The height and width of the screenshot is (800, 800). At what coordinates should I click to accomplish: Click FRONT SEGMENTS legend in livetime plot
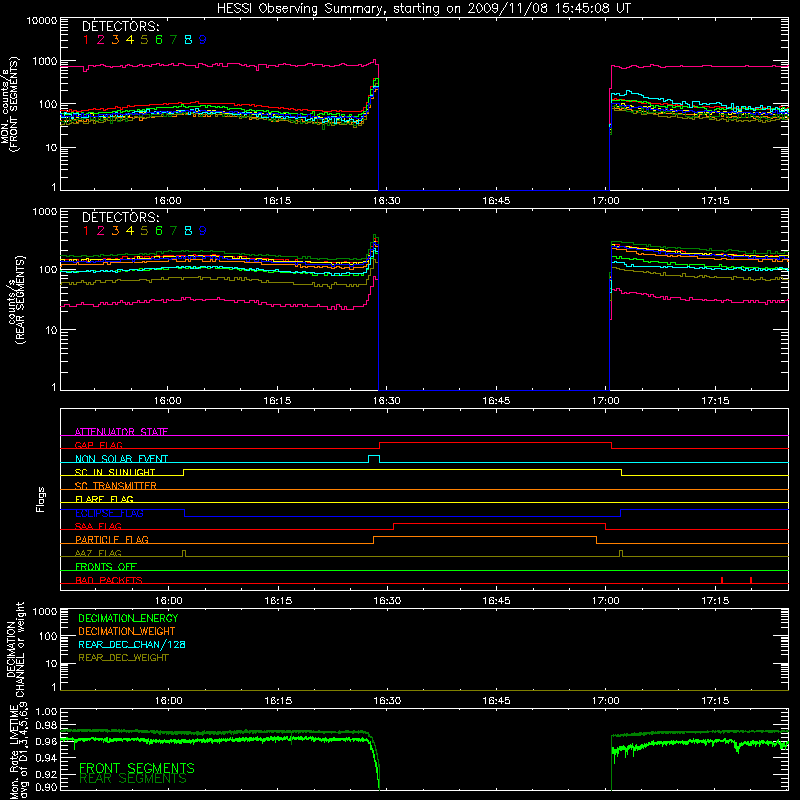coord(137,768)
